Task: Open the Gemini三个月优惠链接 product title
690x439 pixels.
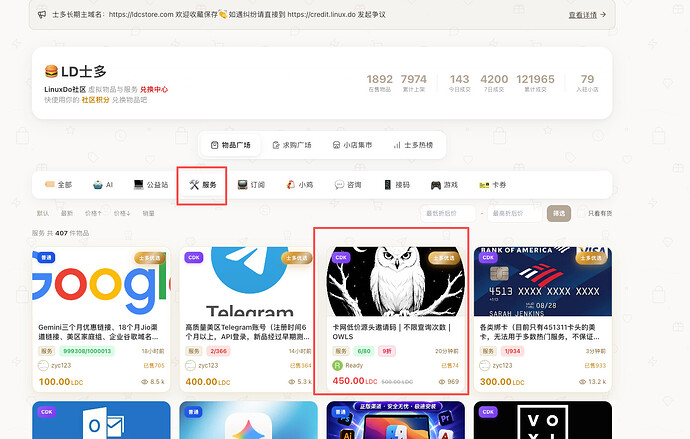Action: pyautogui.click(x=98, y=332)
